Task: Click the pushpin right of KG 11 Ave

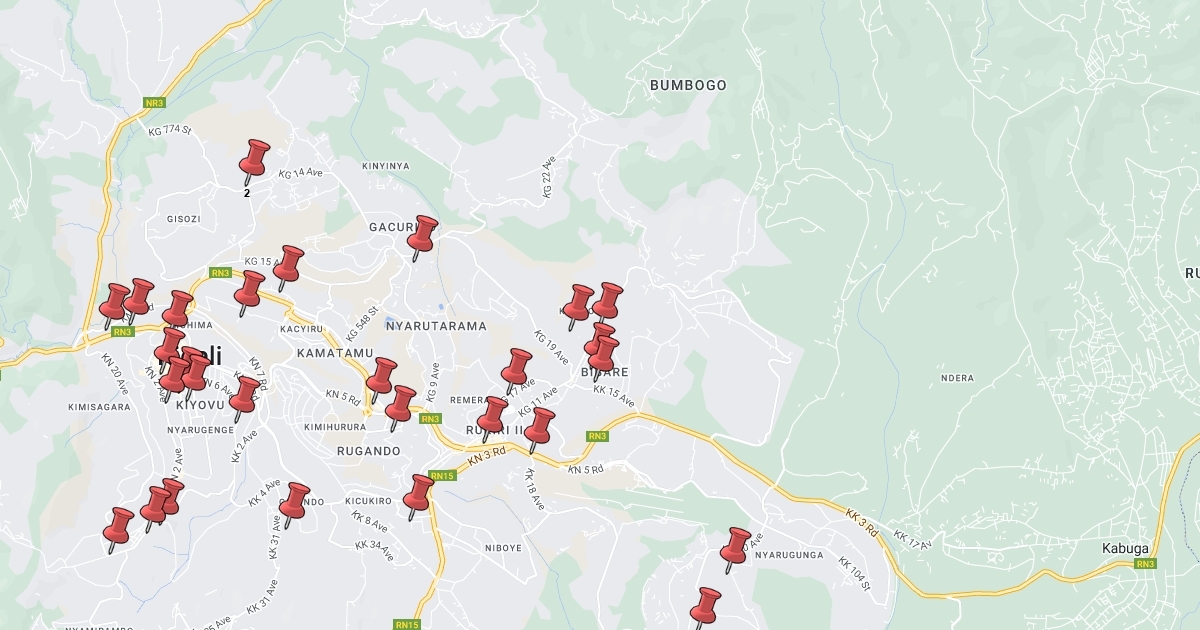Action: click(539, 427)
